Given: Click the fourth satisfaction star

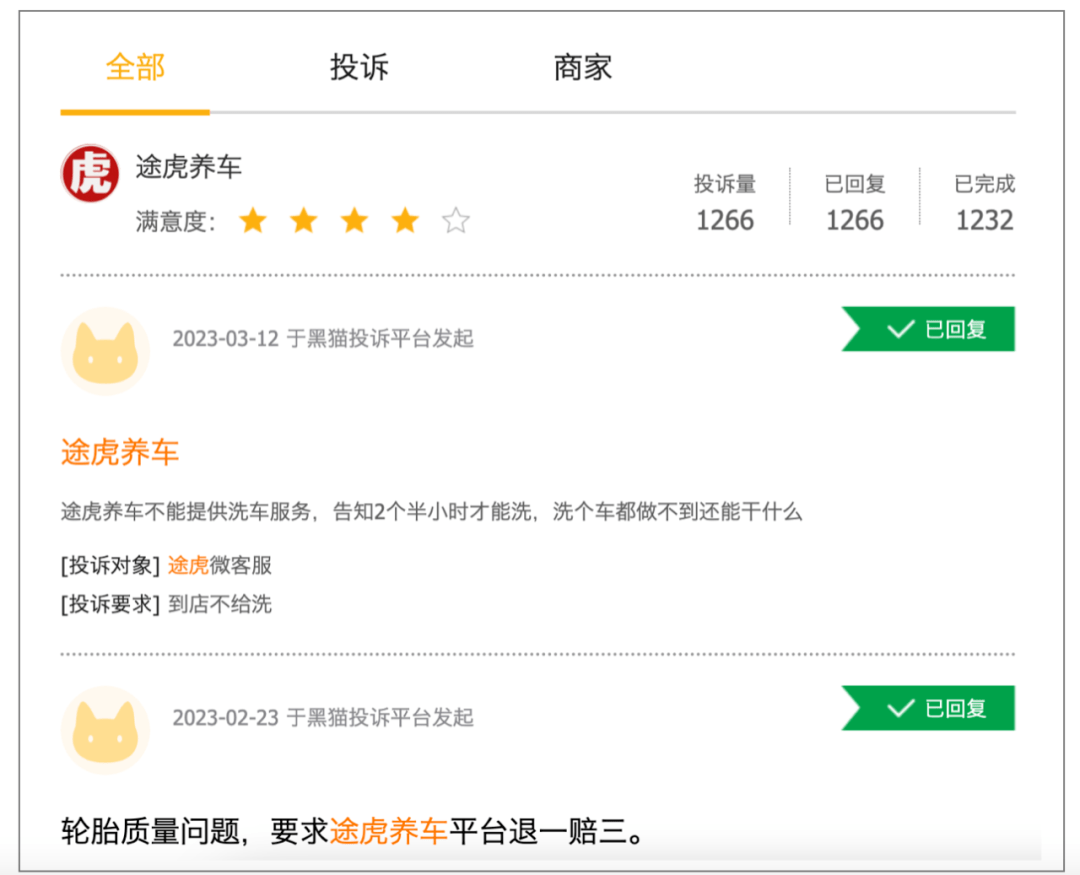Looking at the screenshot, I should click(x=405, y=221).
